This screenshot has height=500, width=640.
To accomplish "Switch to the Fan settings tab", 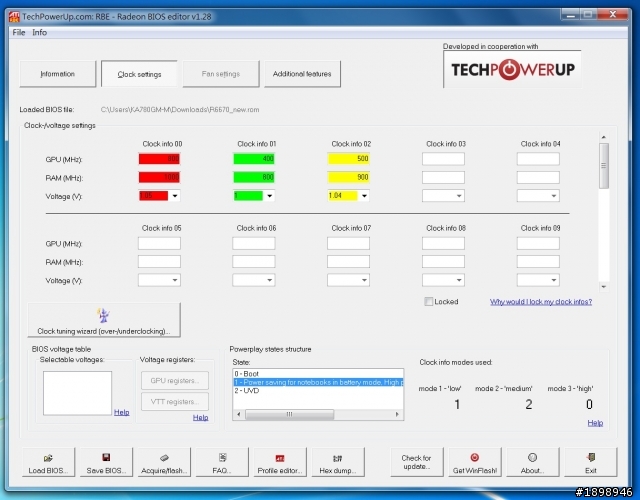I will [x=221, y=74].
